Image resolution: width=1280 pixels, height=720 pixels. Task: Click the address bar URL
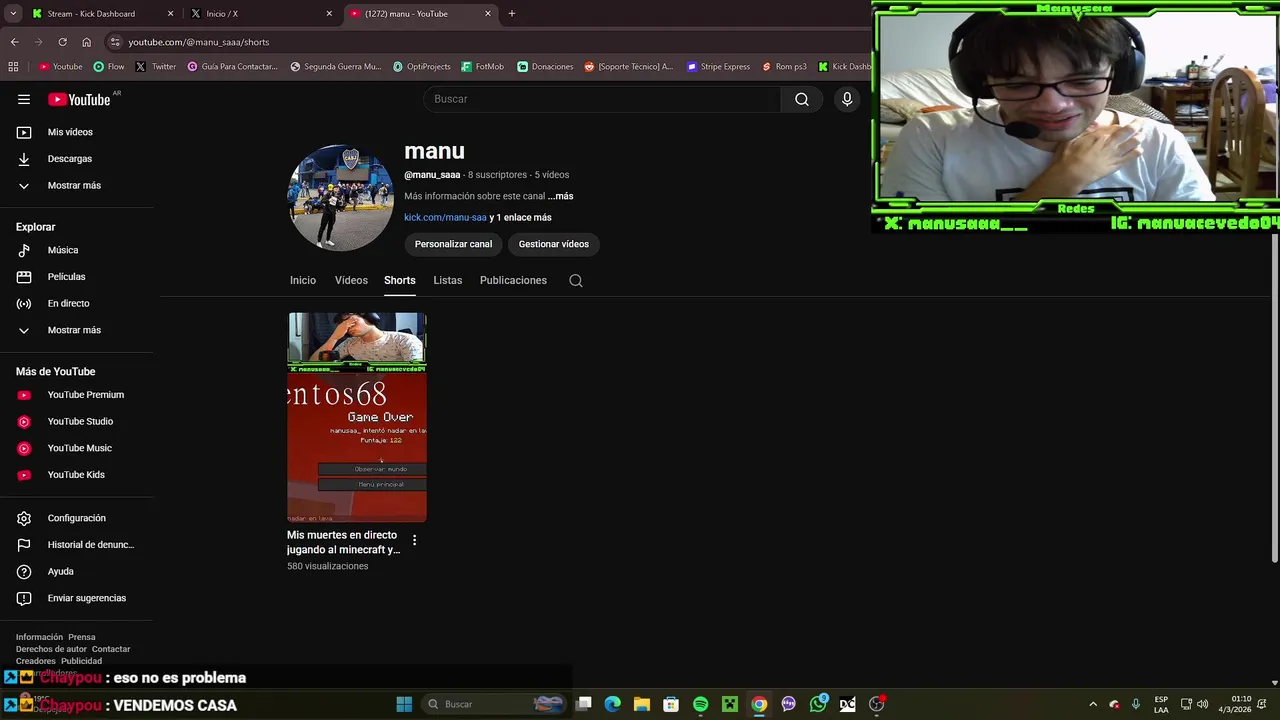[198, 42]
